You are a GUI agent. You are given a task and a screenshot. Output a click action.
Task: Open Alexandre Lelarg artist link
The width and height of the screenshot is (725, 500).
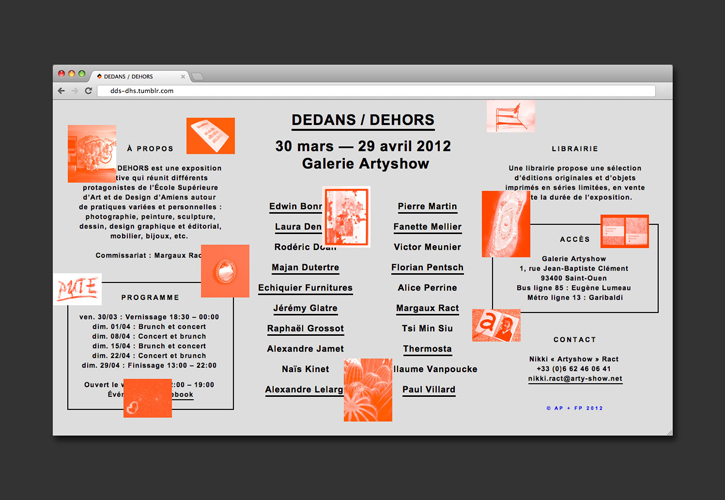[x=304, y=390]
